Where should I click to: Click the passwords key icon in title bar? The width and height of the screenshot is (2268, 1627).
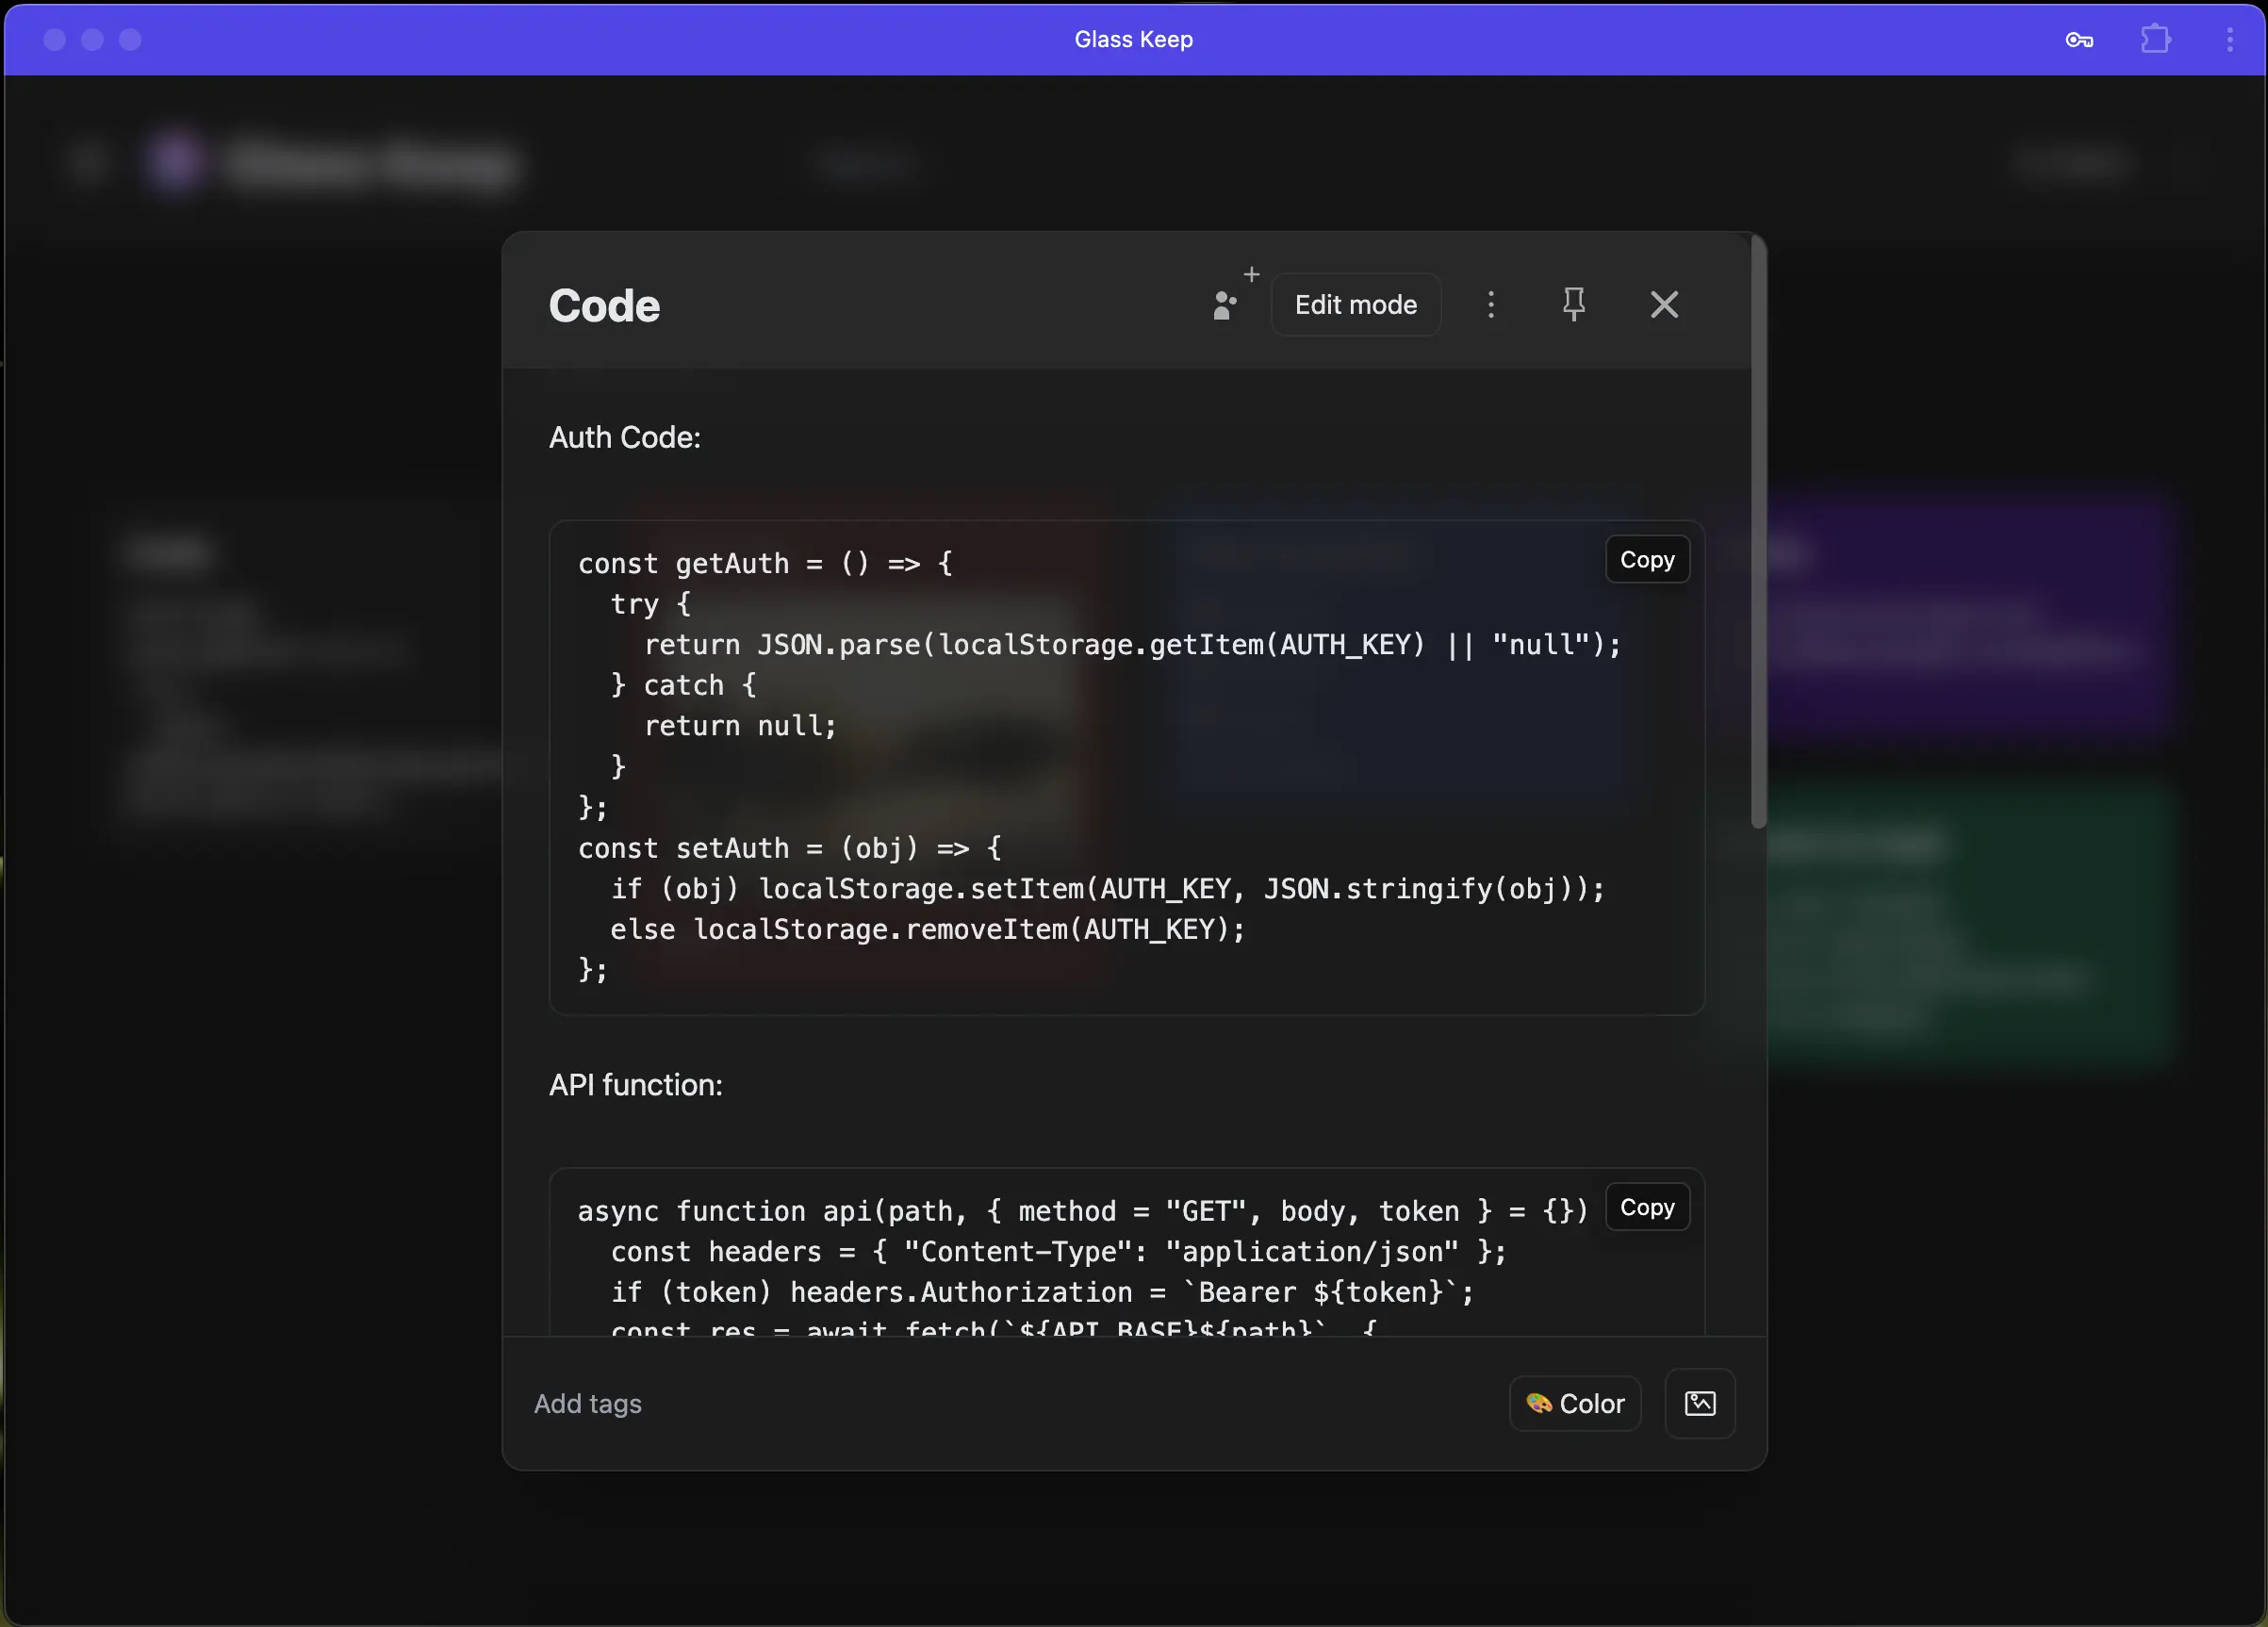(x=2079, y=40)
